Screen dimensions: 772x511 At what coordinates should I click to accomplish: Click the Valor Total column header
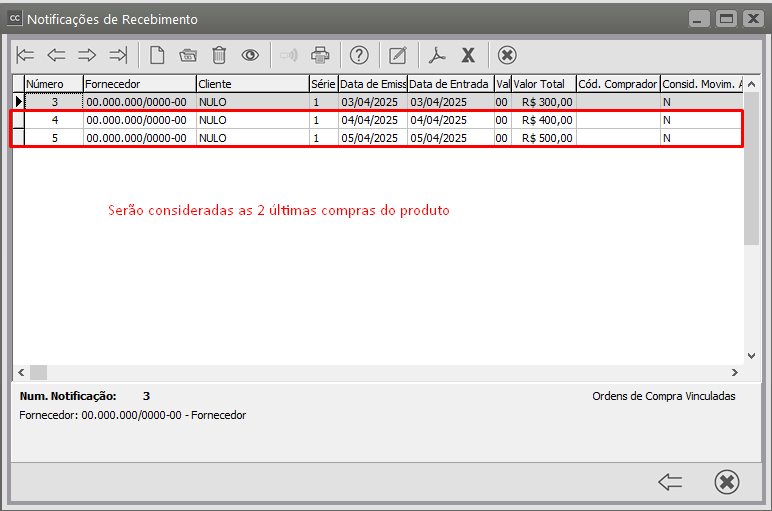543,84
